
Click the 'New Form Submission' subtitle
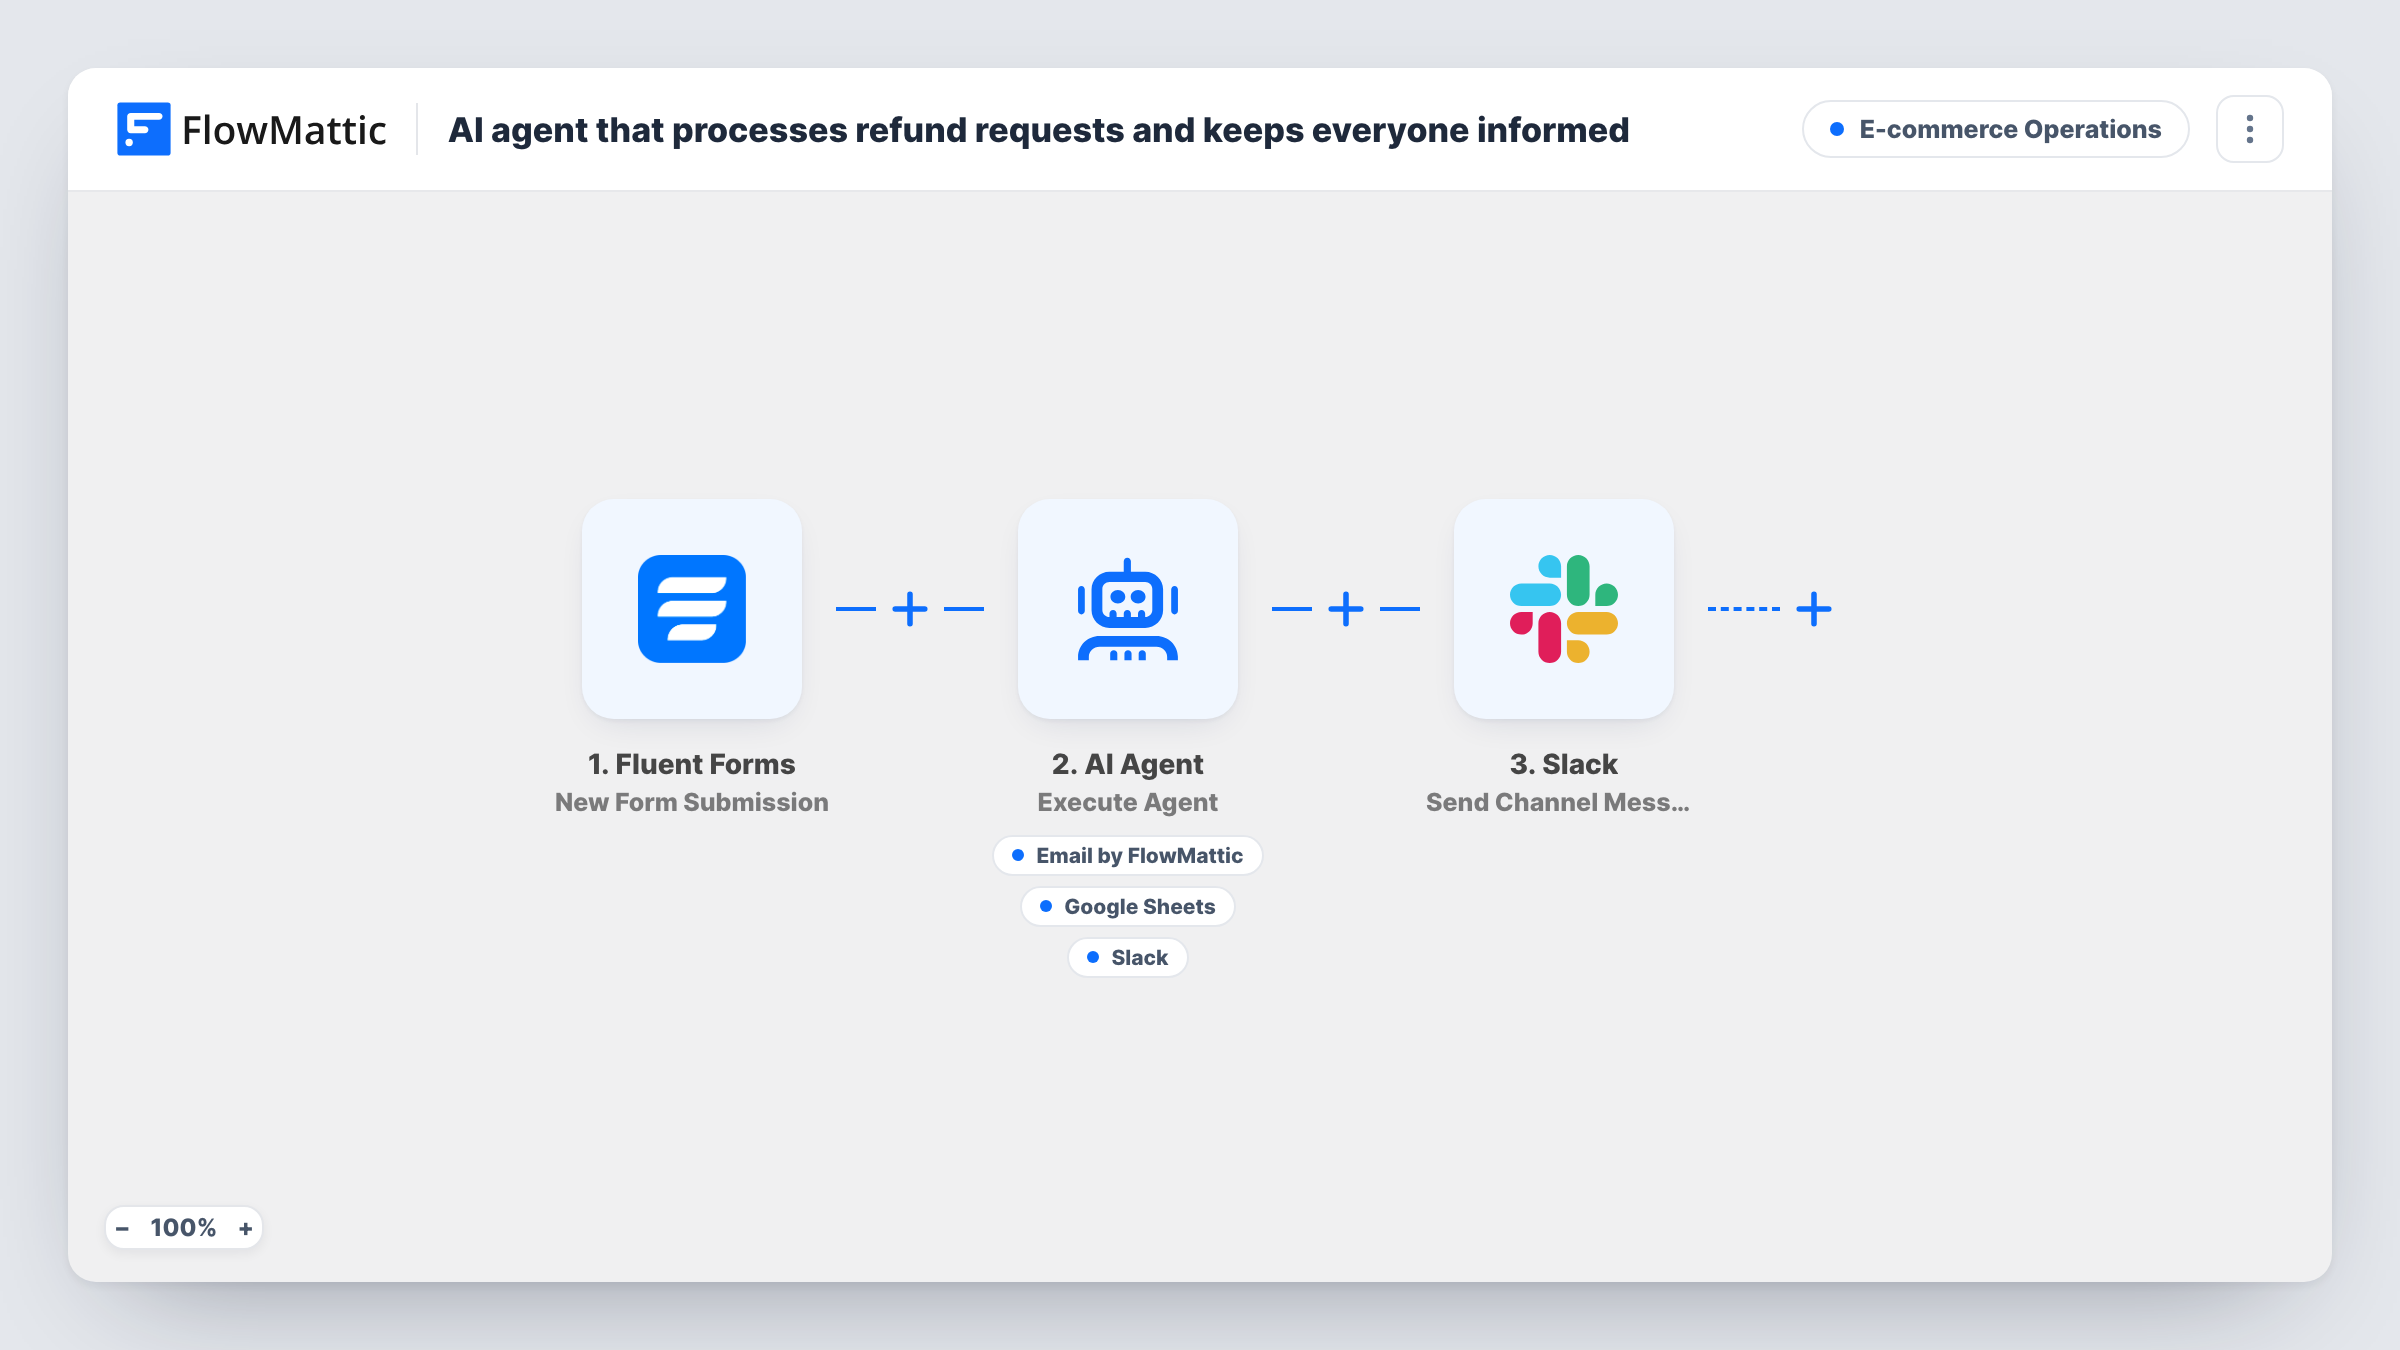click(692, 802)
